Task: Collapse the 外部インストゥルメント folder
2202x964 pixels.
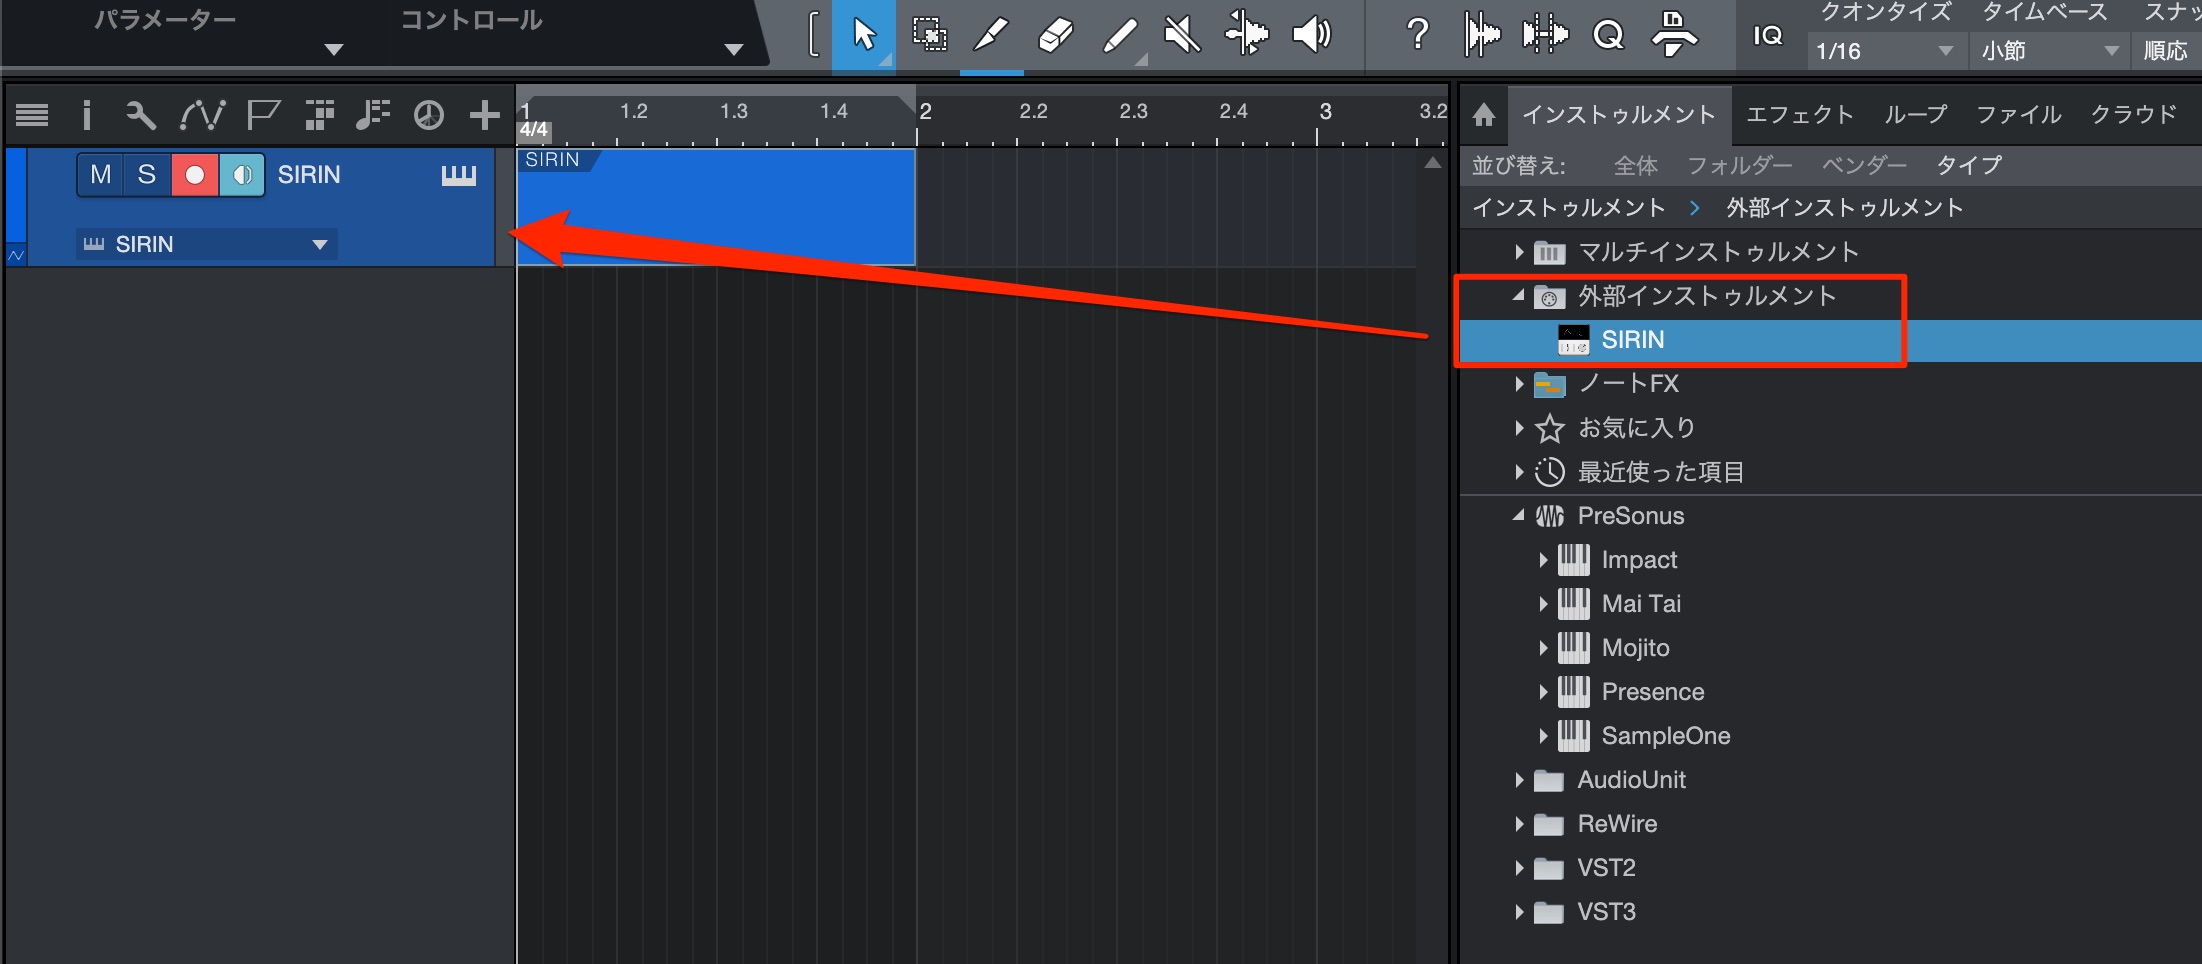Action: (x=1519, y=296)
